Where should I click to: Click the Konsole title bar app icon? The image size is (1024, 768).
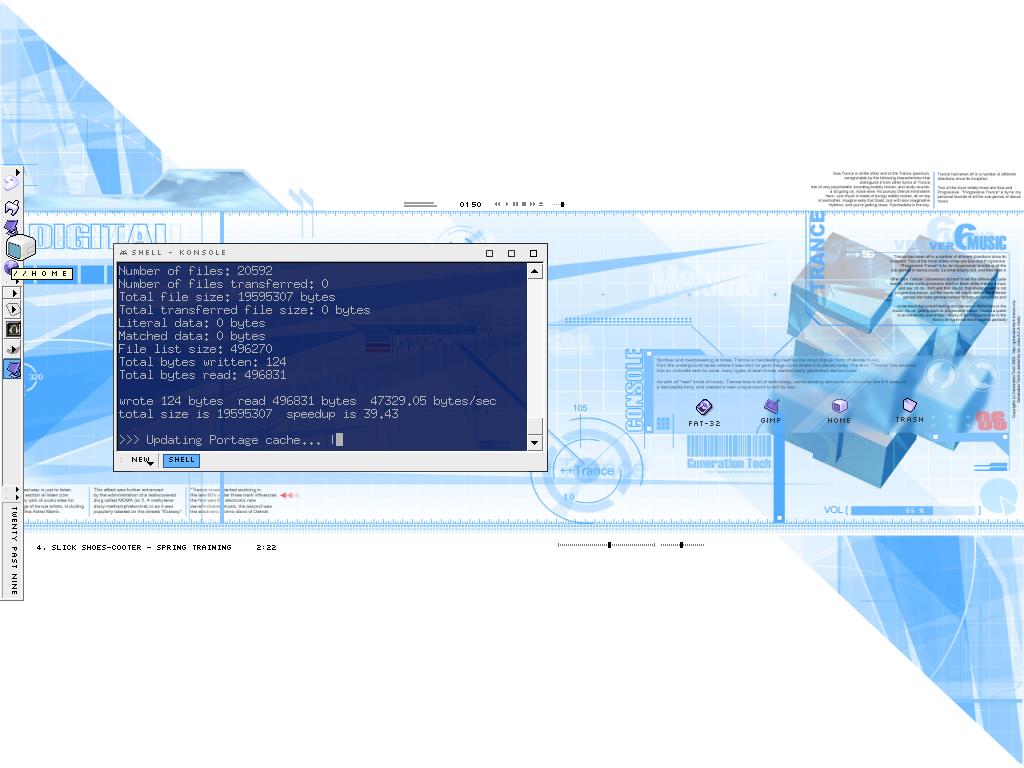123,253
